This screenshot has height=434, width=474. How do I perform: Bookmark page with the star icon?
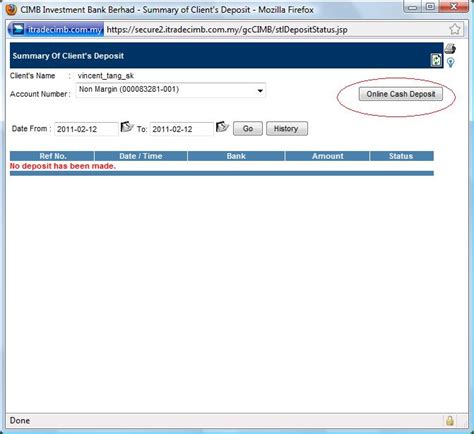455,29
